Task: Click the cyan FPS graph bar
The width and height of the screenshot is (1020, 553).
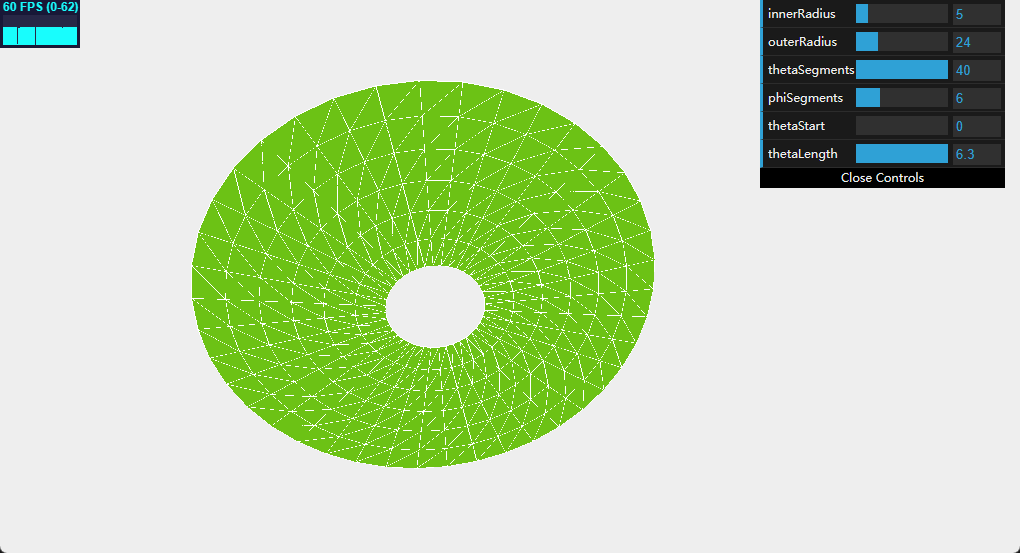Action: coord(40,35)
